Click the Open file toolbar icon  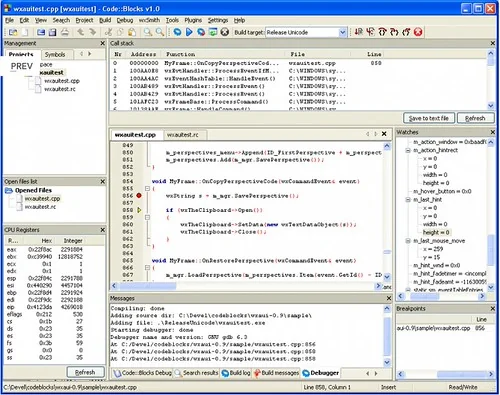13,32
